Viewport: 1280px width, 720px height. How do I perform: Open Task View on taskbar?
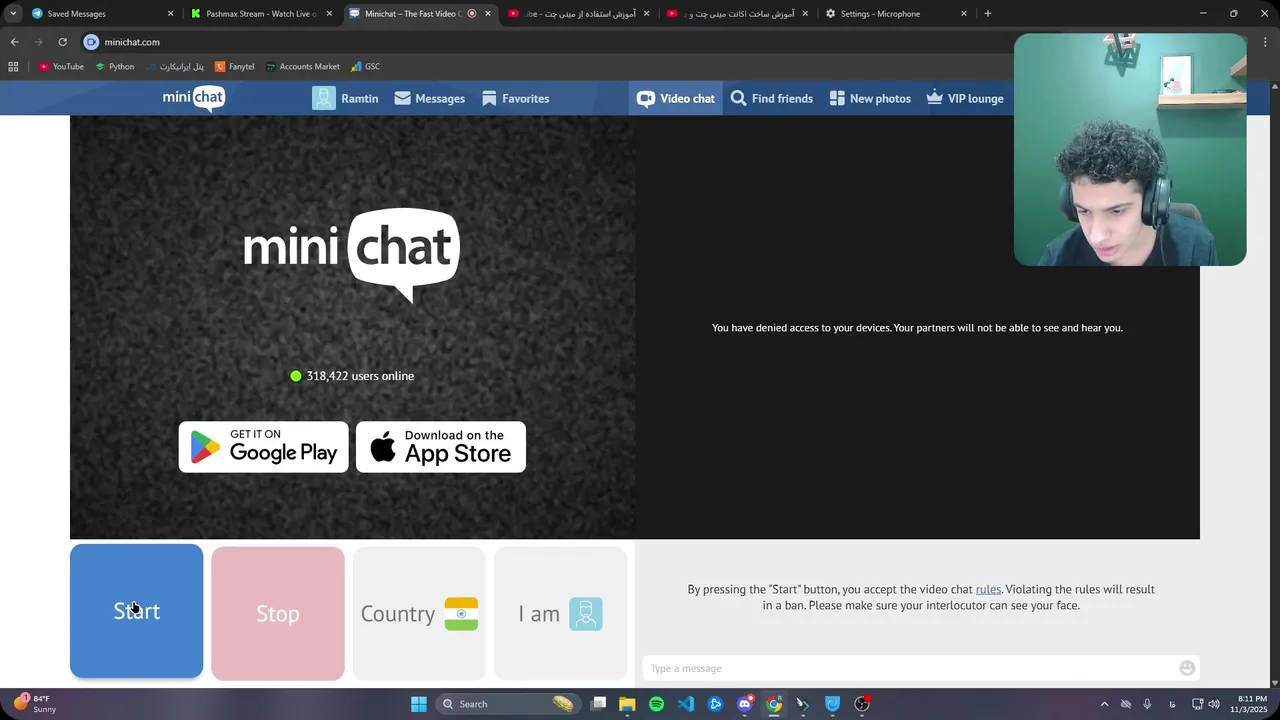point(598,704)
